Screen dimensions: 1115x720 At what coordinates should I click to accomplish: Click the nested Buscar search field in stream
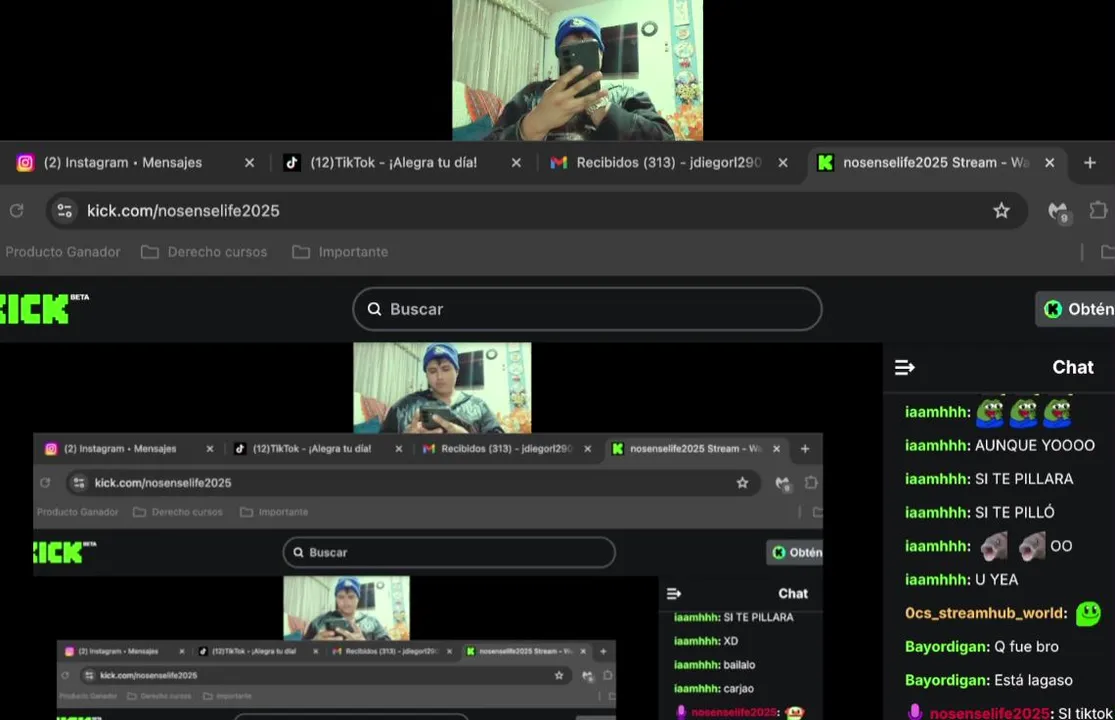(449, 552)
